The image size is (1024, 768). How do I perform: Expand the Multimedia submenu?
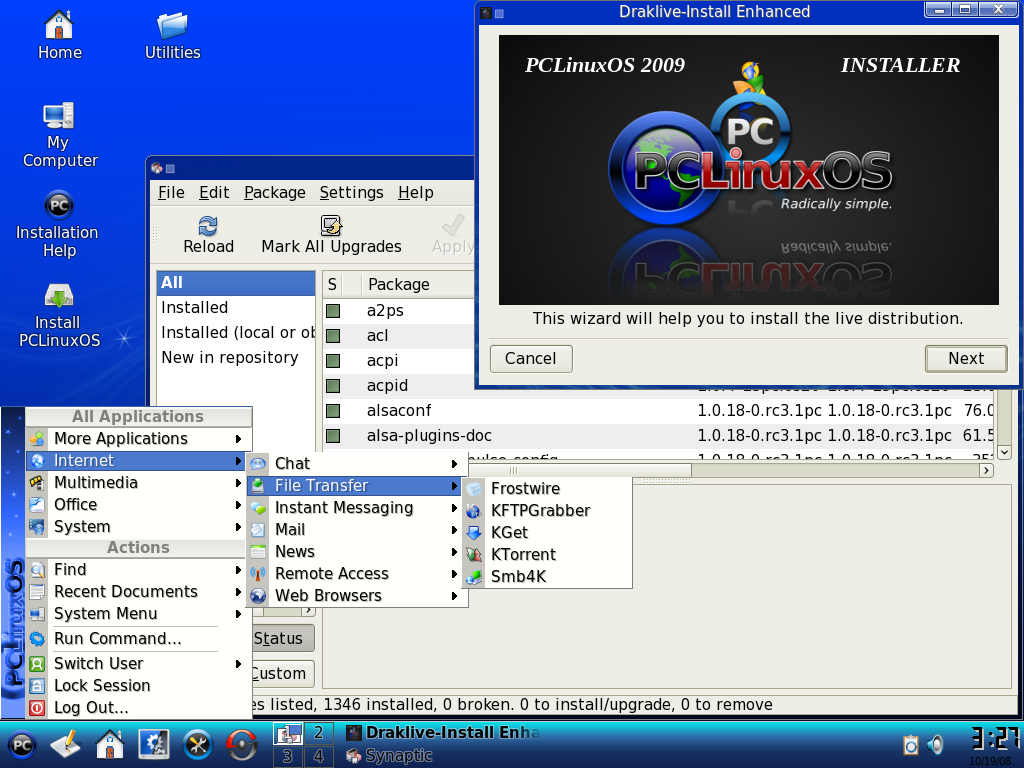point(137,483)
